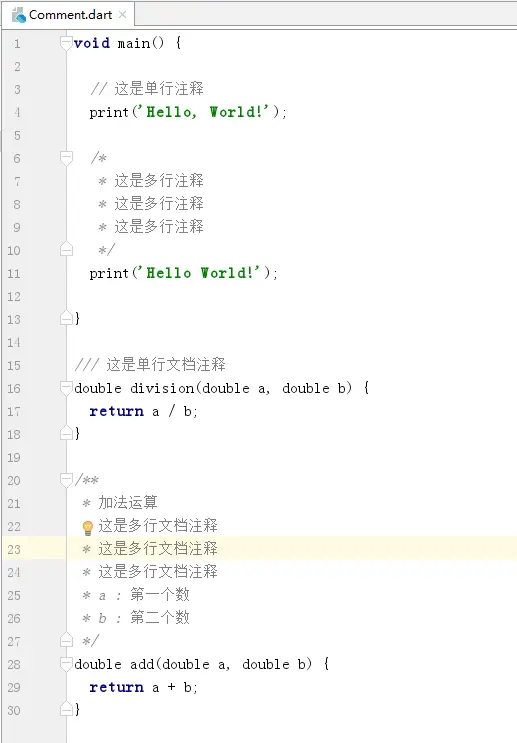Click the single-line comment on line 3

click(147, 89)
